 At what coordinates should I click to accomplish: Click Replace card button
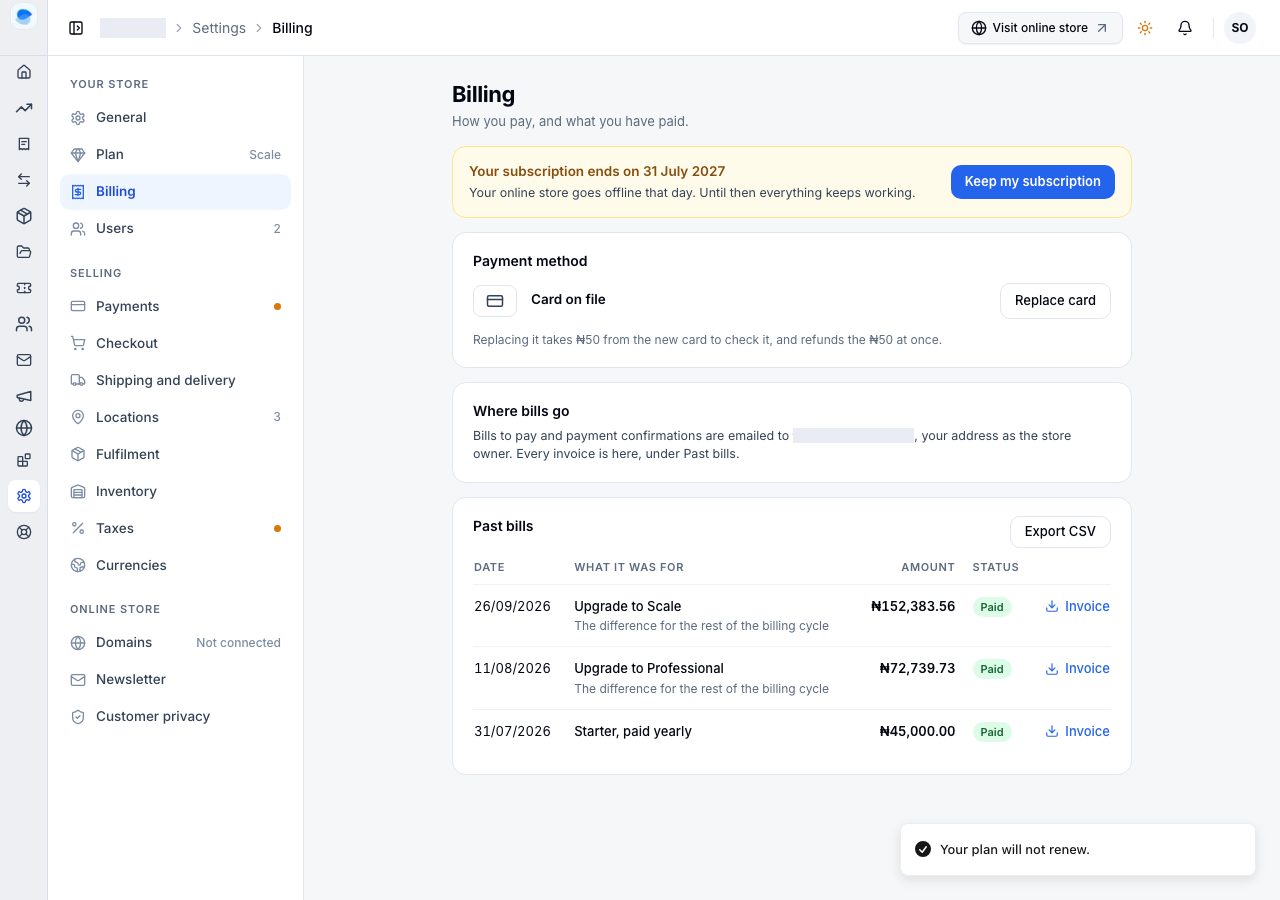coord(1055,300)
